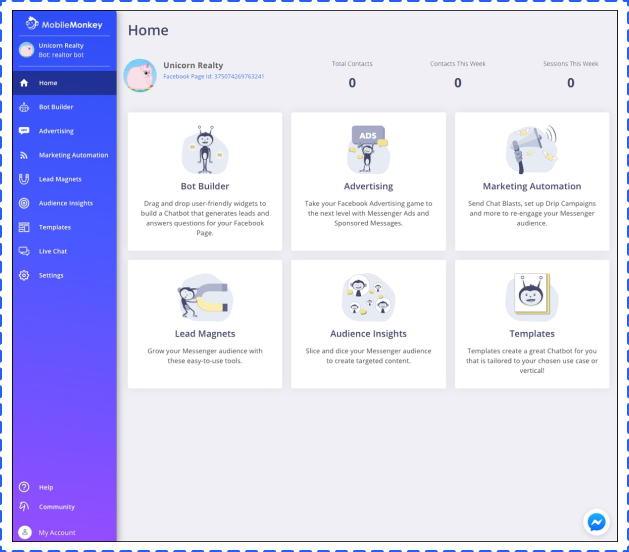
Task: Click the Sessions This Week label
Action: point(570,64)
